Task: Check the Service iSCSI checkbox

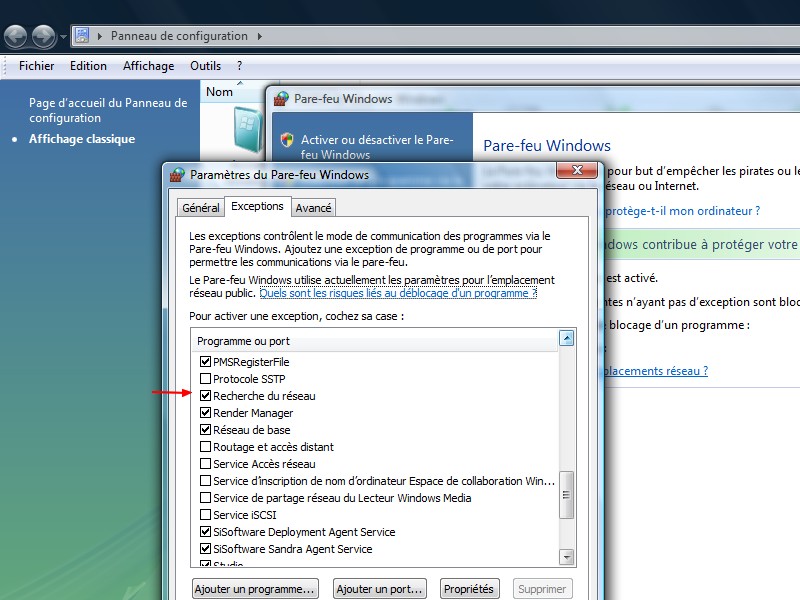Action: pyautogui.click(x=205, y=515)
